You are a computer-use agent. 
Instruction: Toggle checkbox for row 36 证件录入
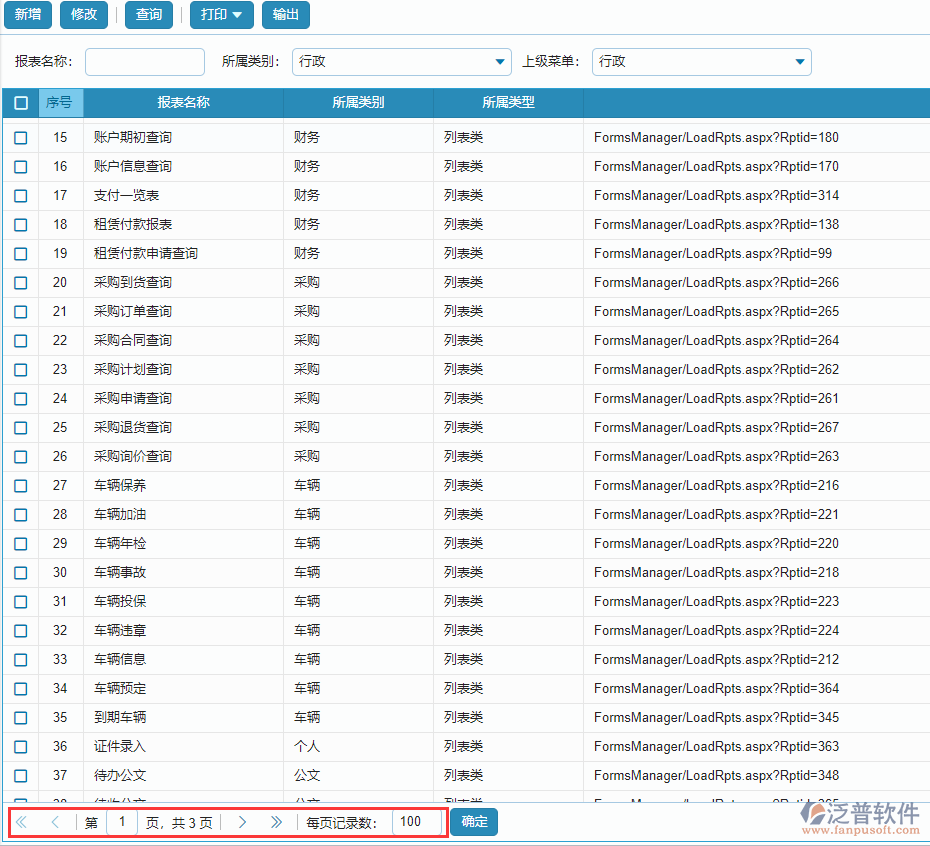[x=21, y=747]
